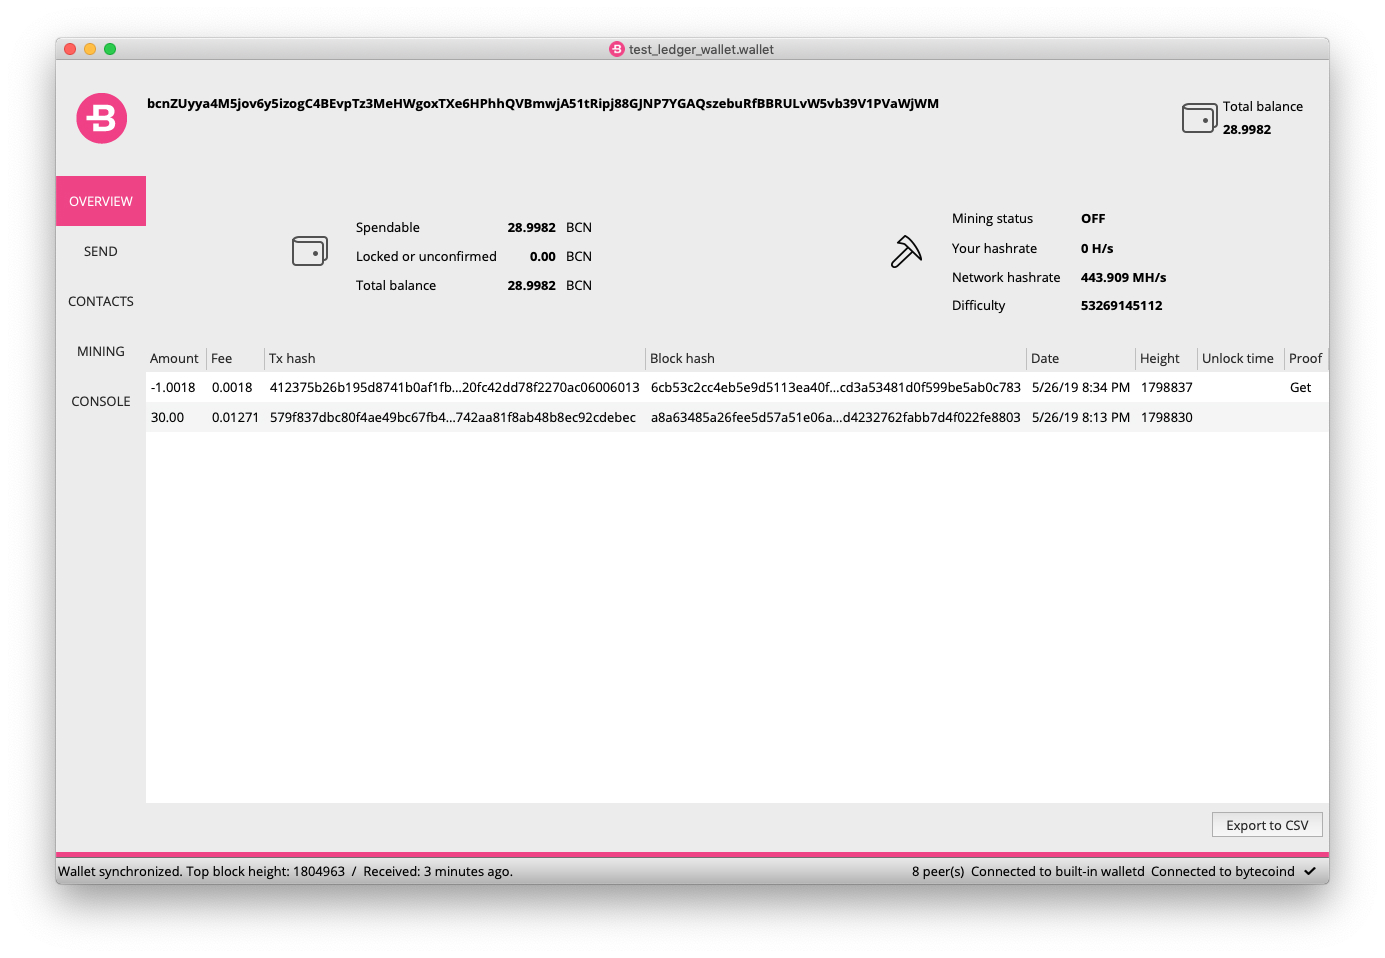The height and width of the screenshot is (958, 1385).
Task: Click the Locked or unconfirmed value 0.00
Action: pyautogui.click(x=543, y=257)
